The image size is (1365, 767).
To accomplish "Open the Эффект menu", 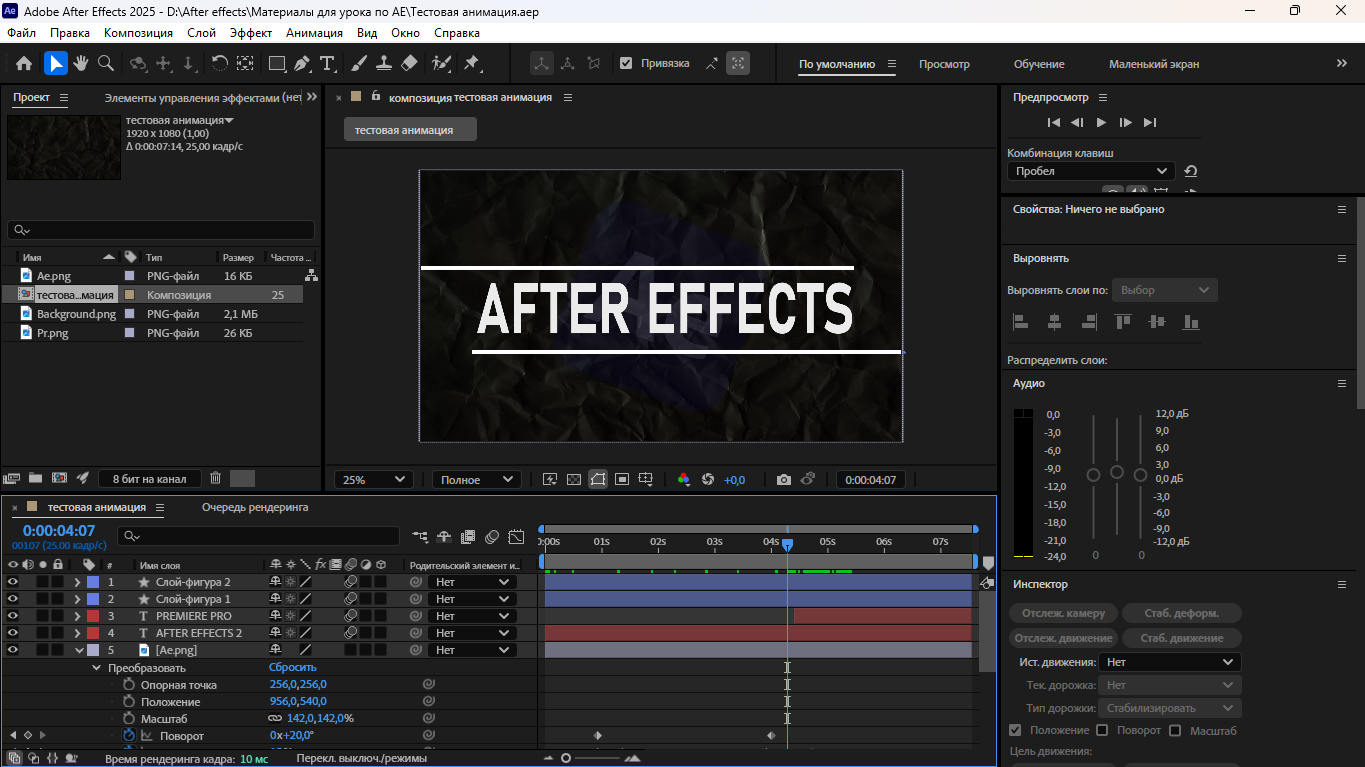I will (x=250, y=32).
